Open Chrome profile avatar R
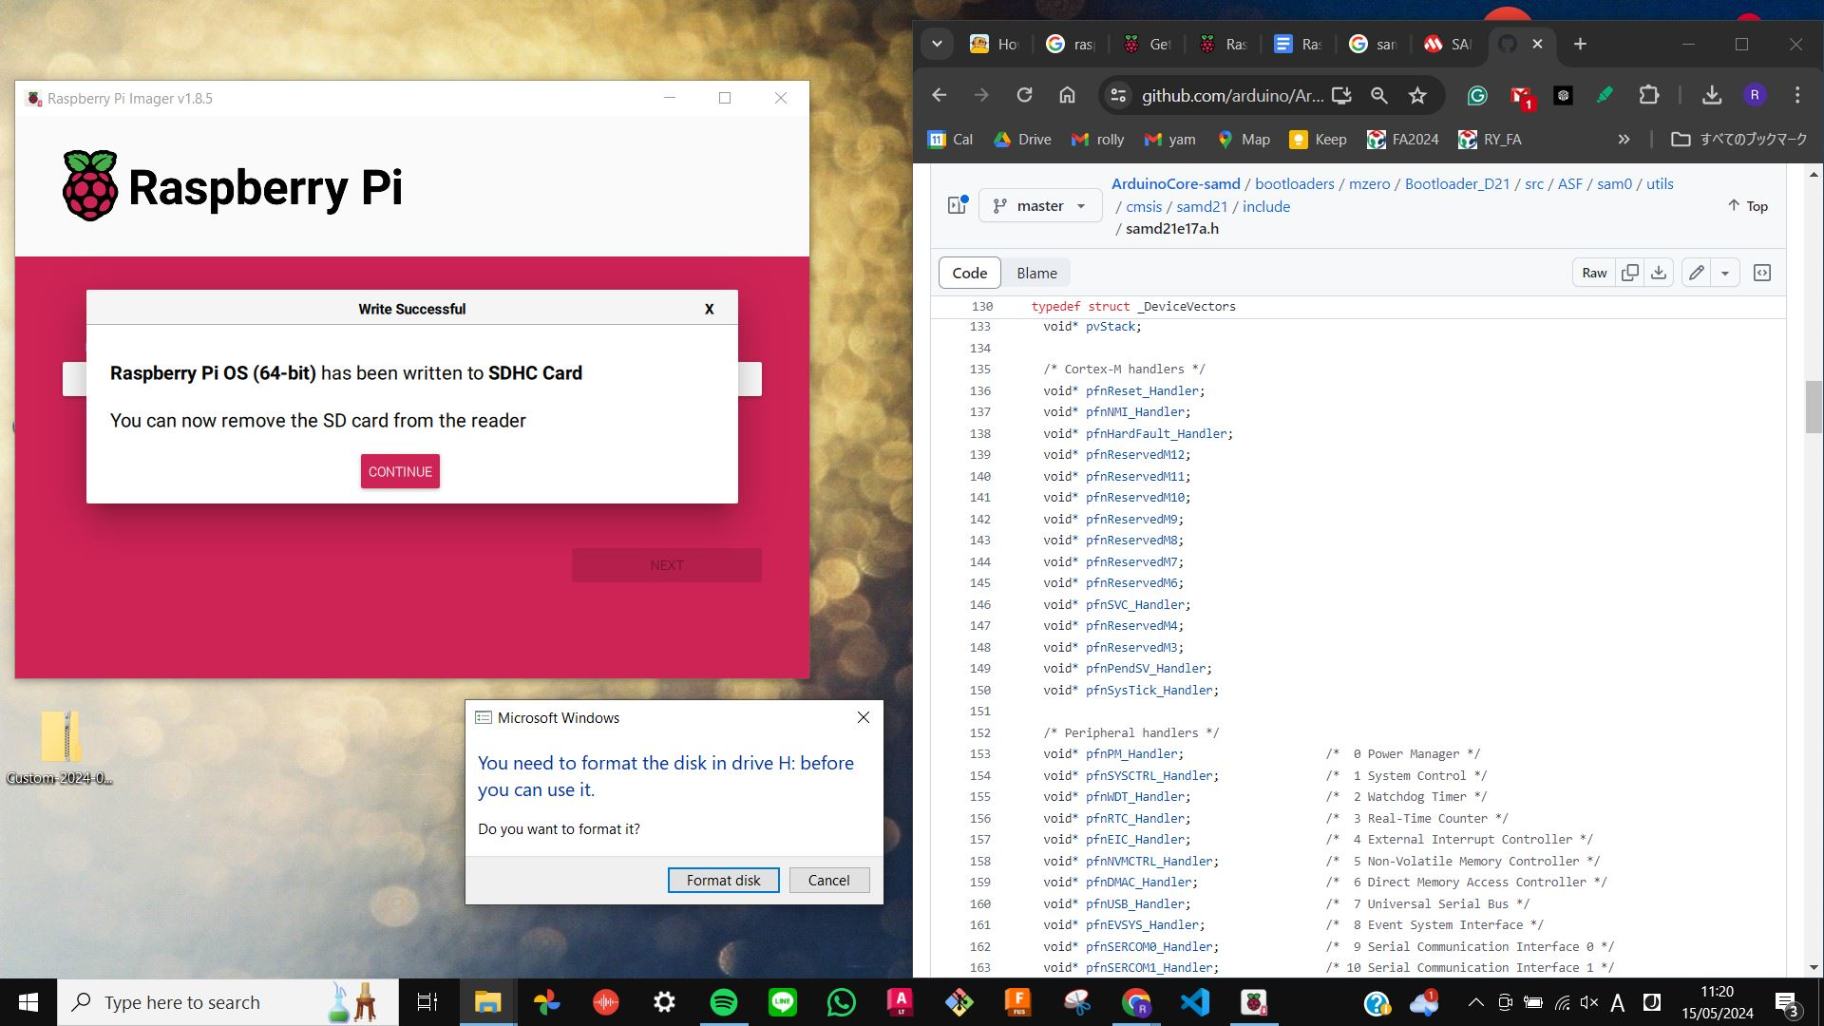This screenshot has height=1026, width=1824. coord(1754,95)
